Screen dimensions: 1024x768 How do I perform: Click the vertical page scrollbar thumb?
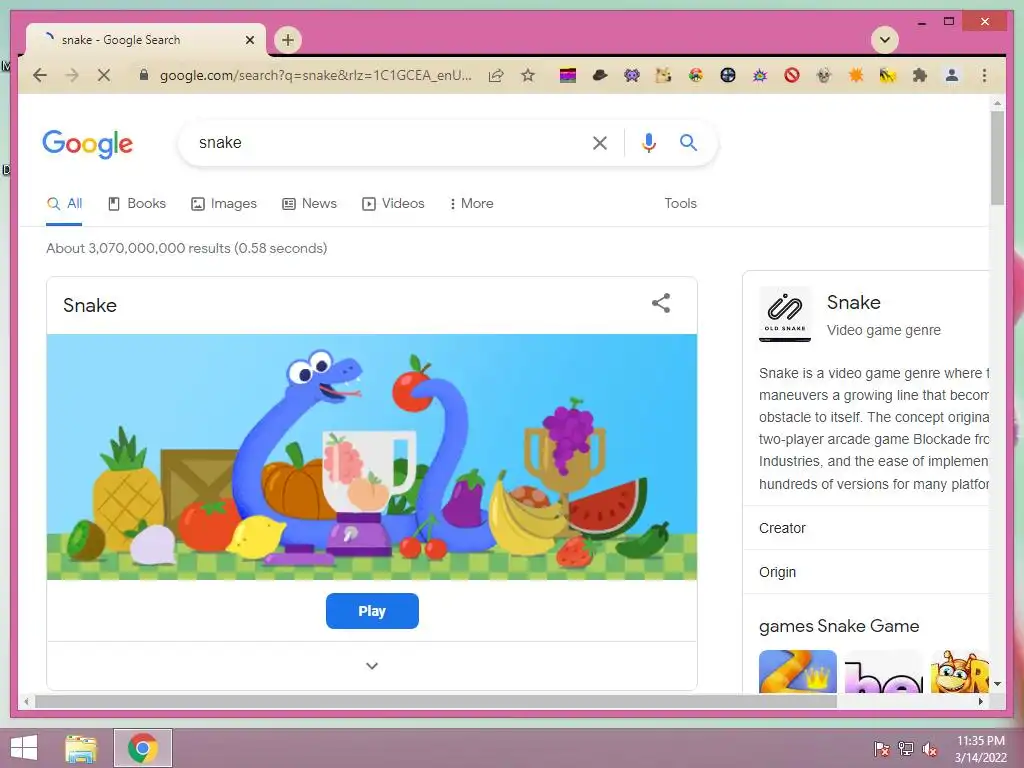997,157
